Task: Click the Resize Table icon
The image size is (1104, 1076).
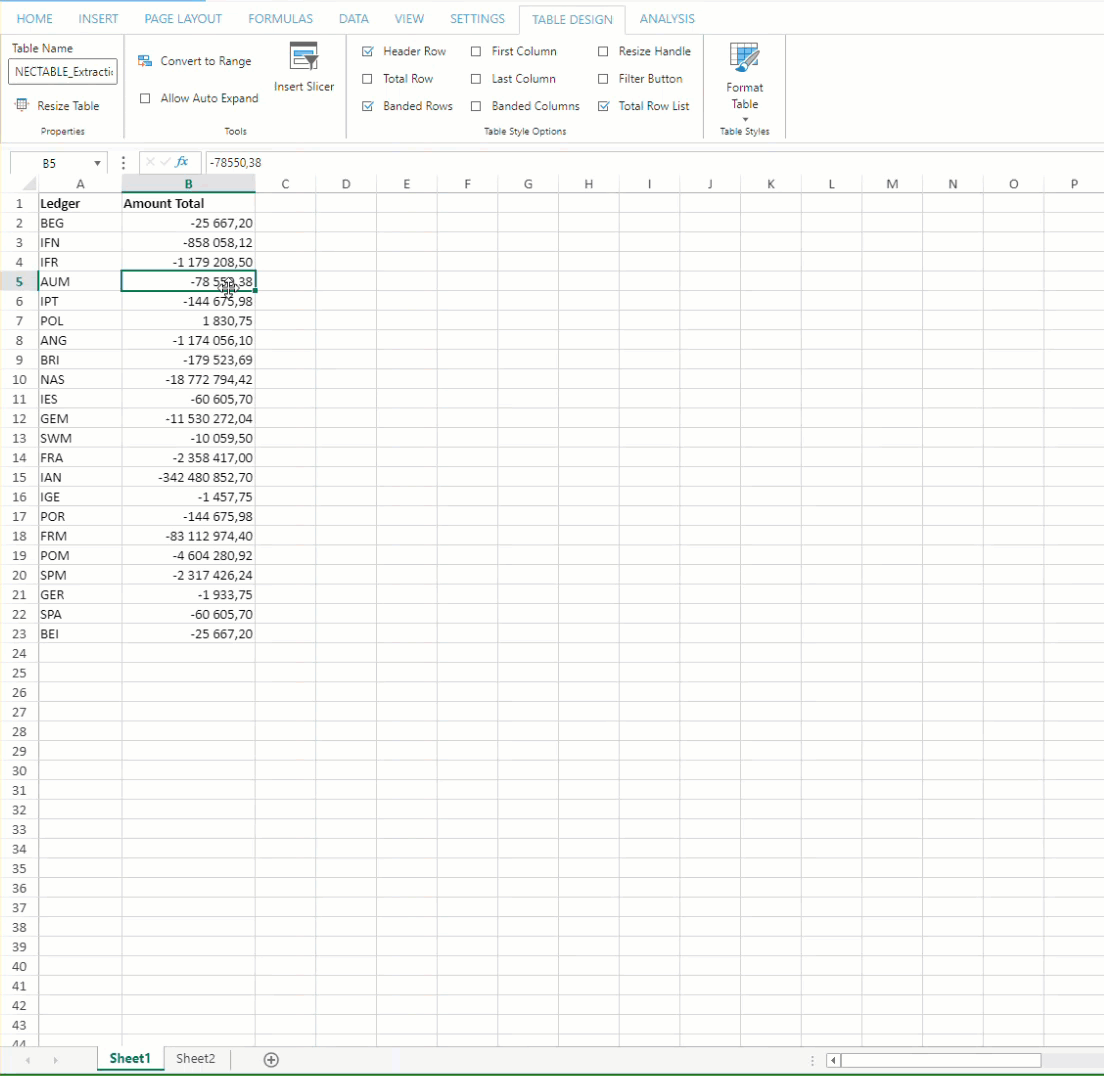Action: coord(21,105)
